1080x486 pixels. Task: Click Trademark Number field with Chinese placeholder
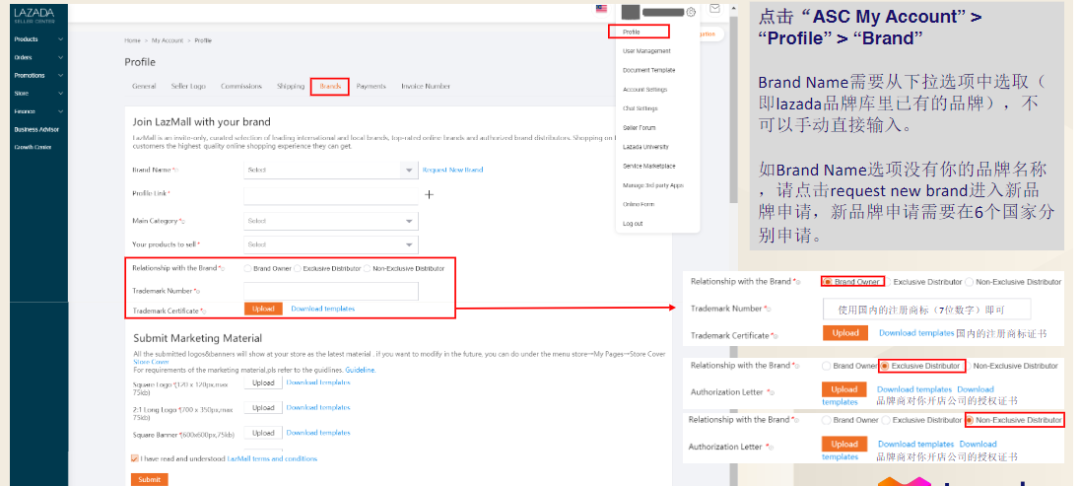click(x=927, y=310)
